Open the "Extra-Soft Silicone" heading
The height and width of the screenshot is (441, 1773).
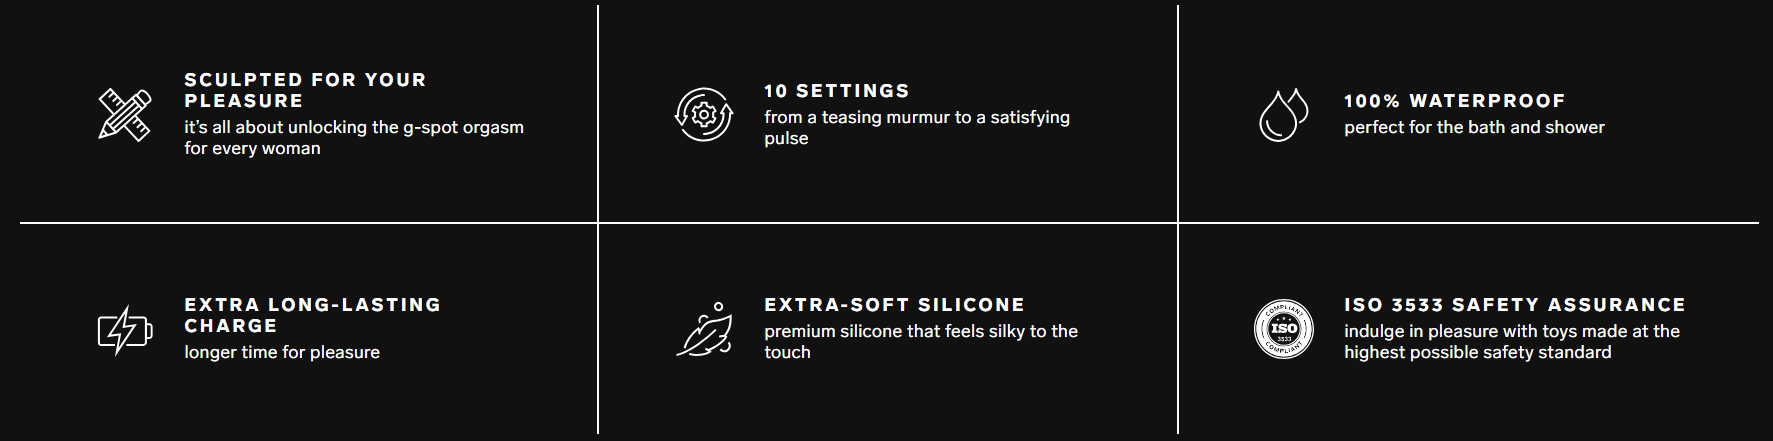tap(894, 305)
